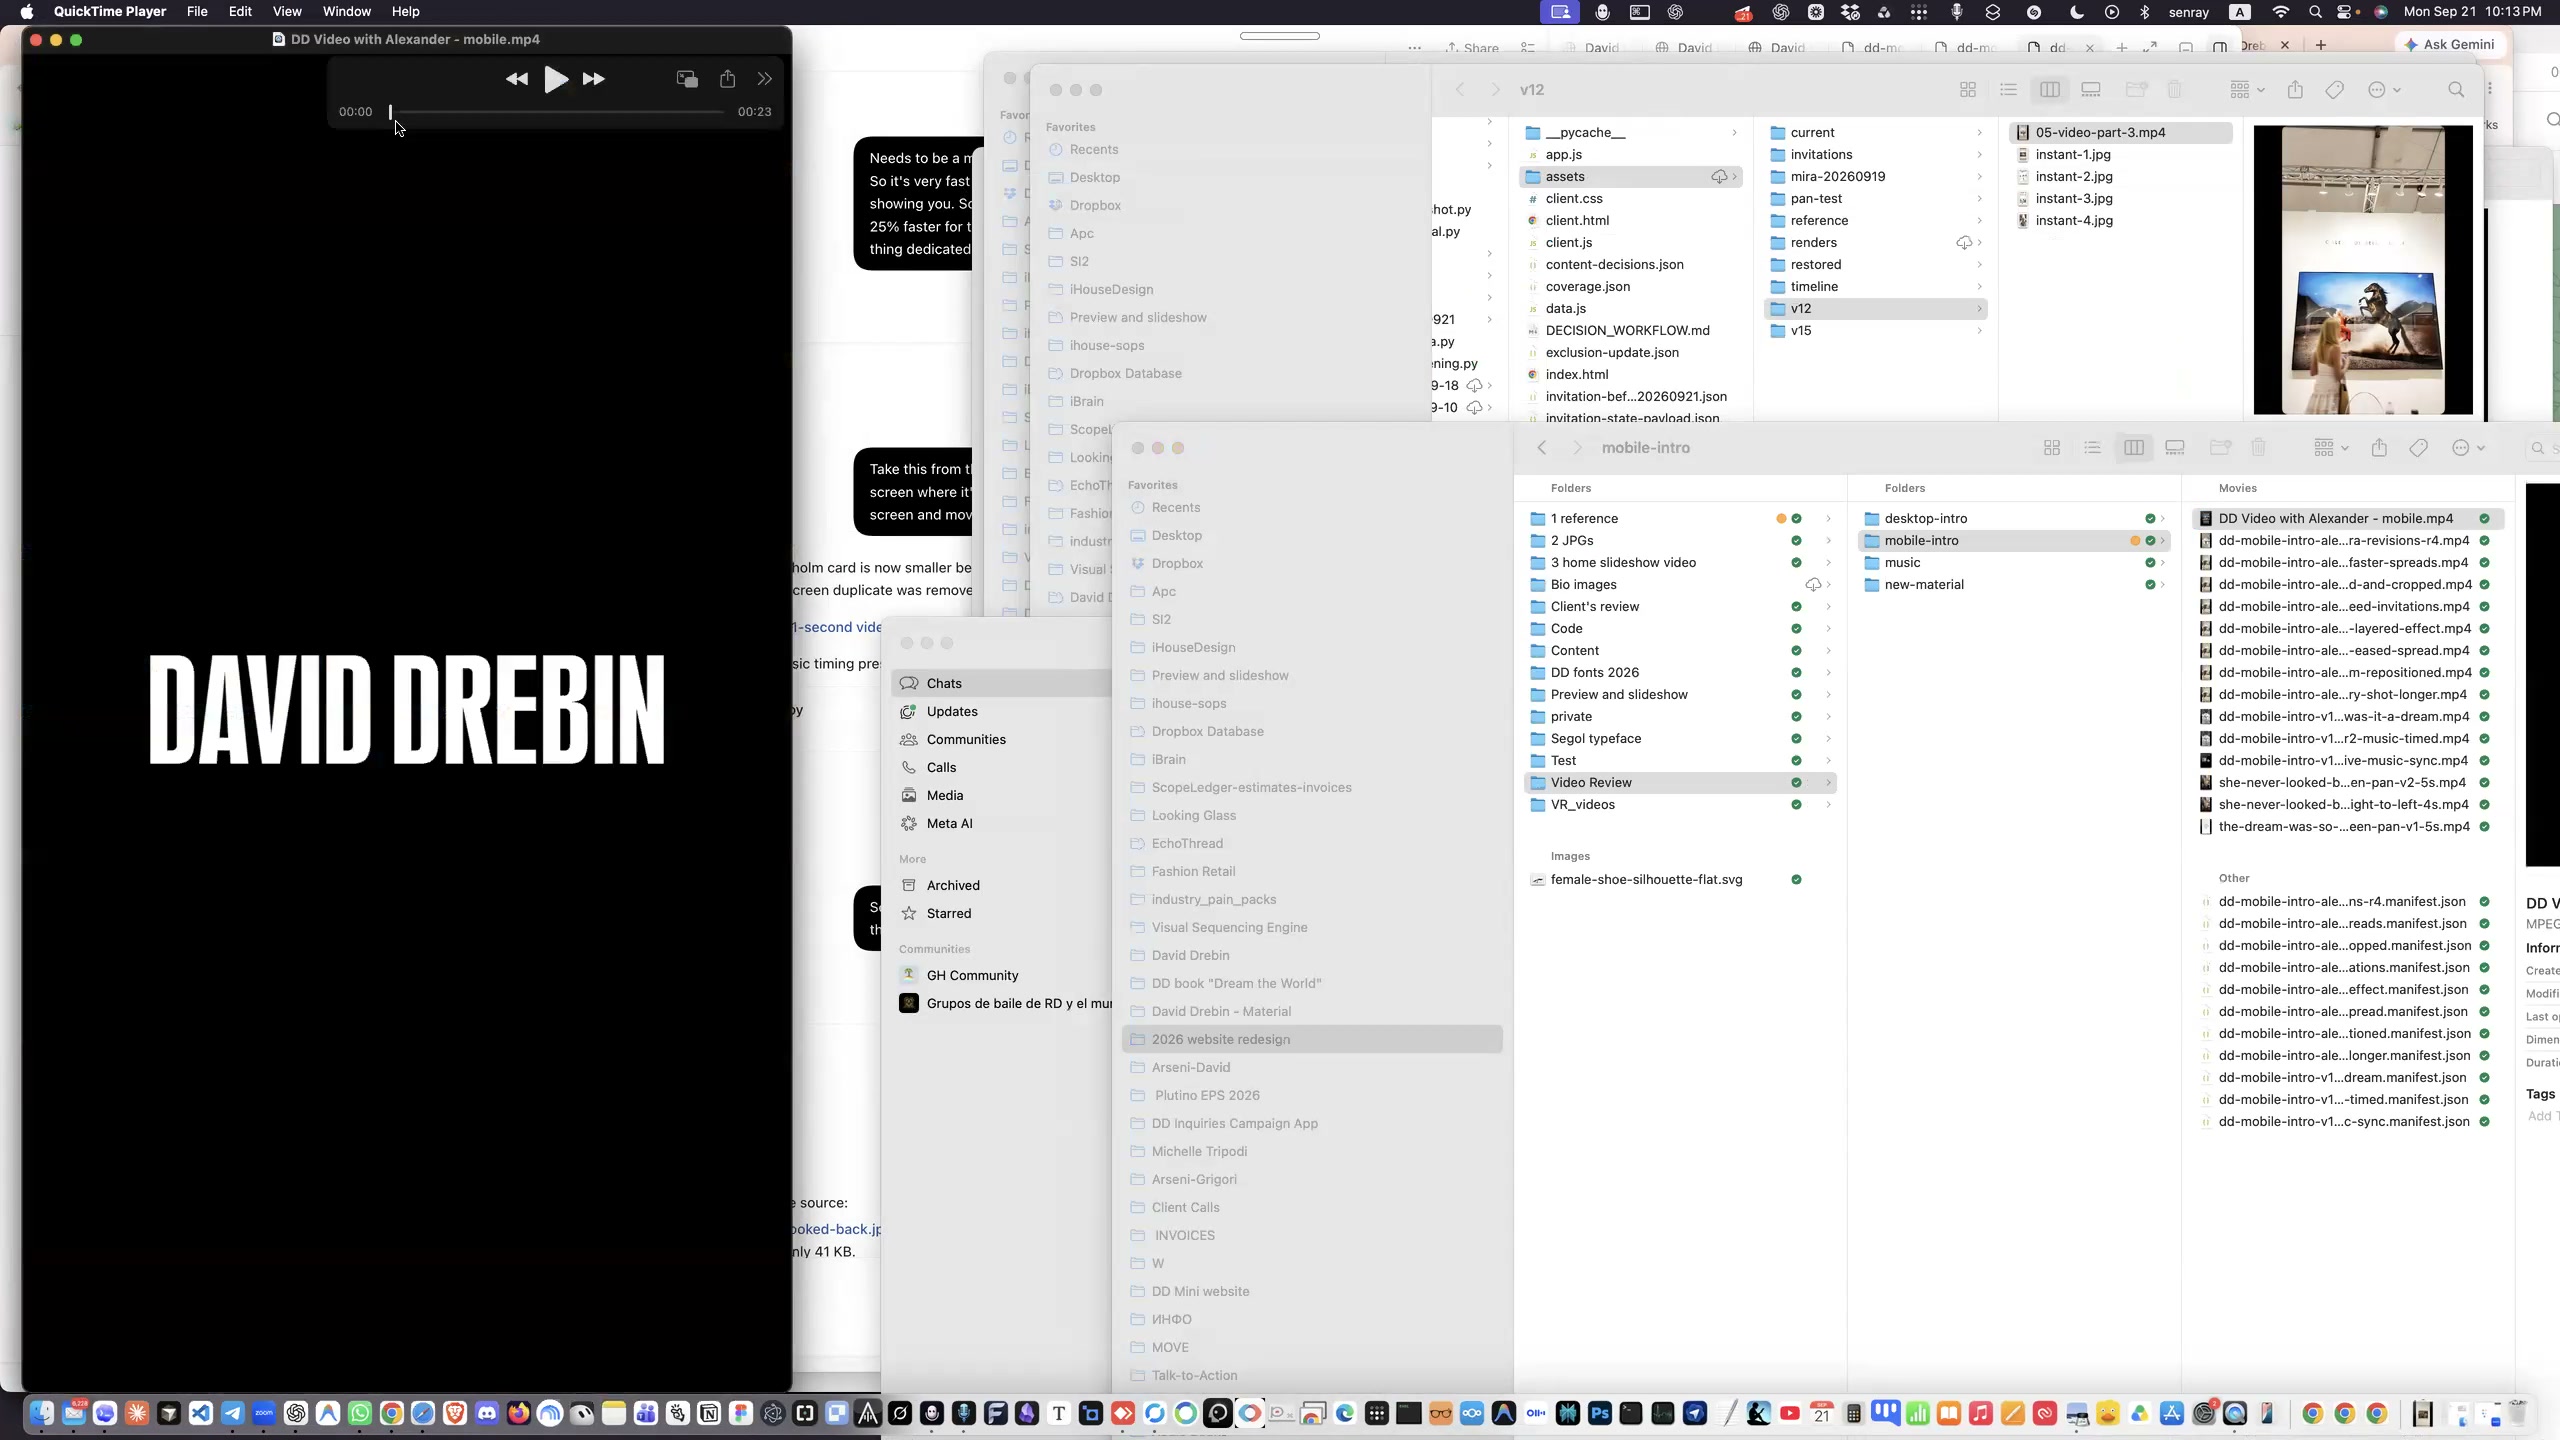Select gallery view in mobile-intro Finder
This screenshot has height=1440, width=2560.
pyautogui.click(x=2175, y=448)
